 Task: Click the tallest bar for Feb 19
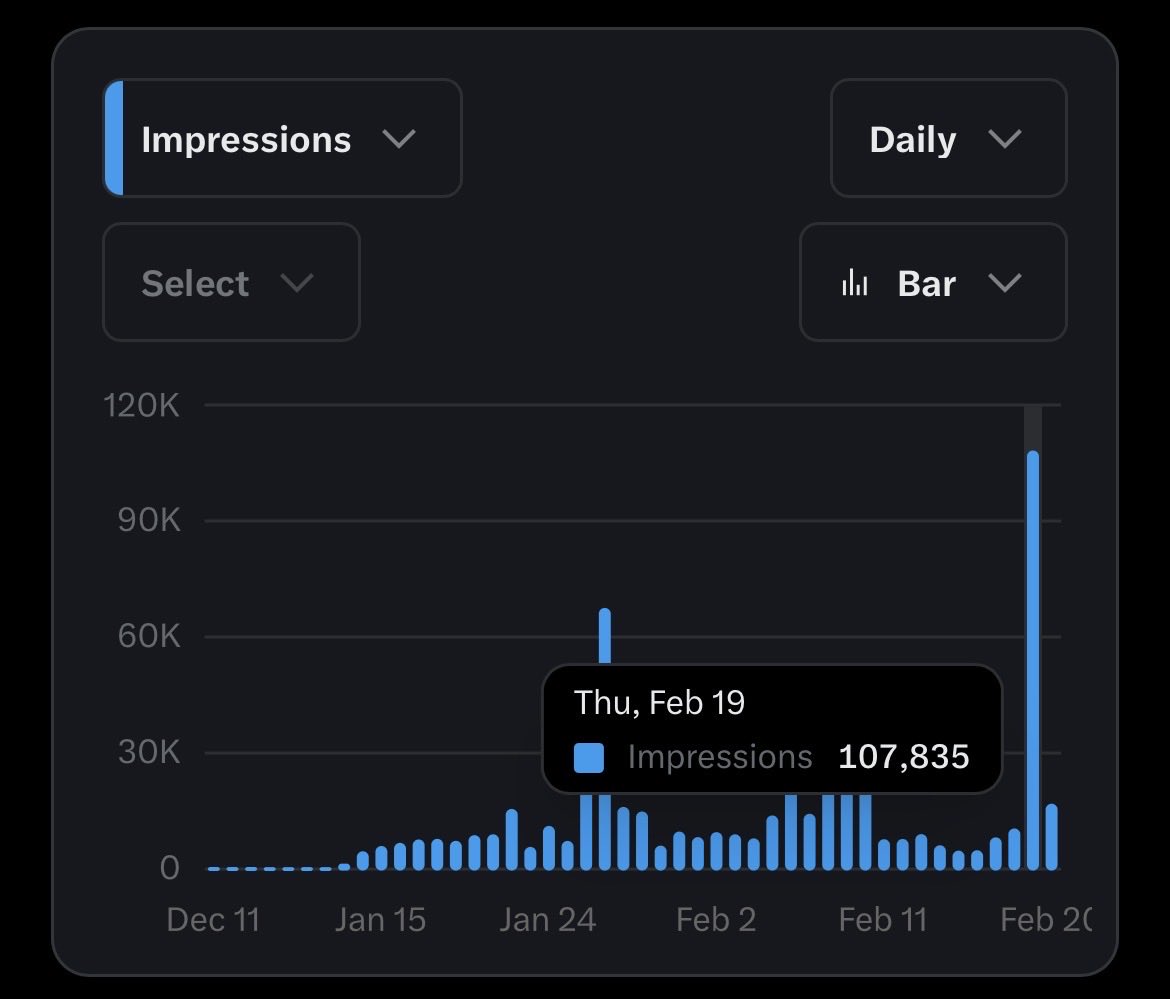[x=1033, y=660]
